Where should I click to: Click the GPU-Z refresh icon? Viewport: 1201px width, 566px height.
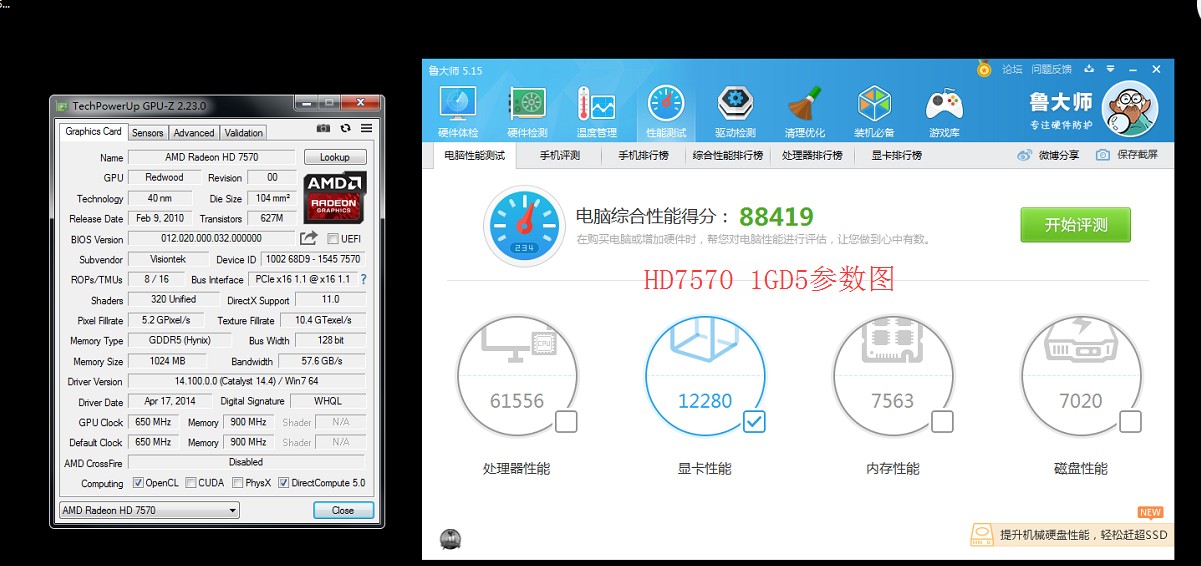point(345,128)
